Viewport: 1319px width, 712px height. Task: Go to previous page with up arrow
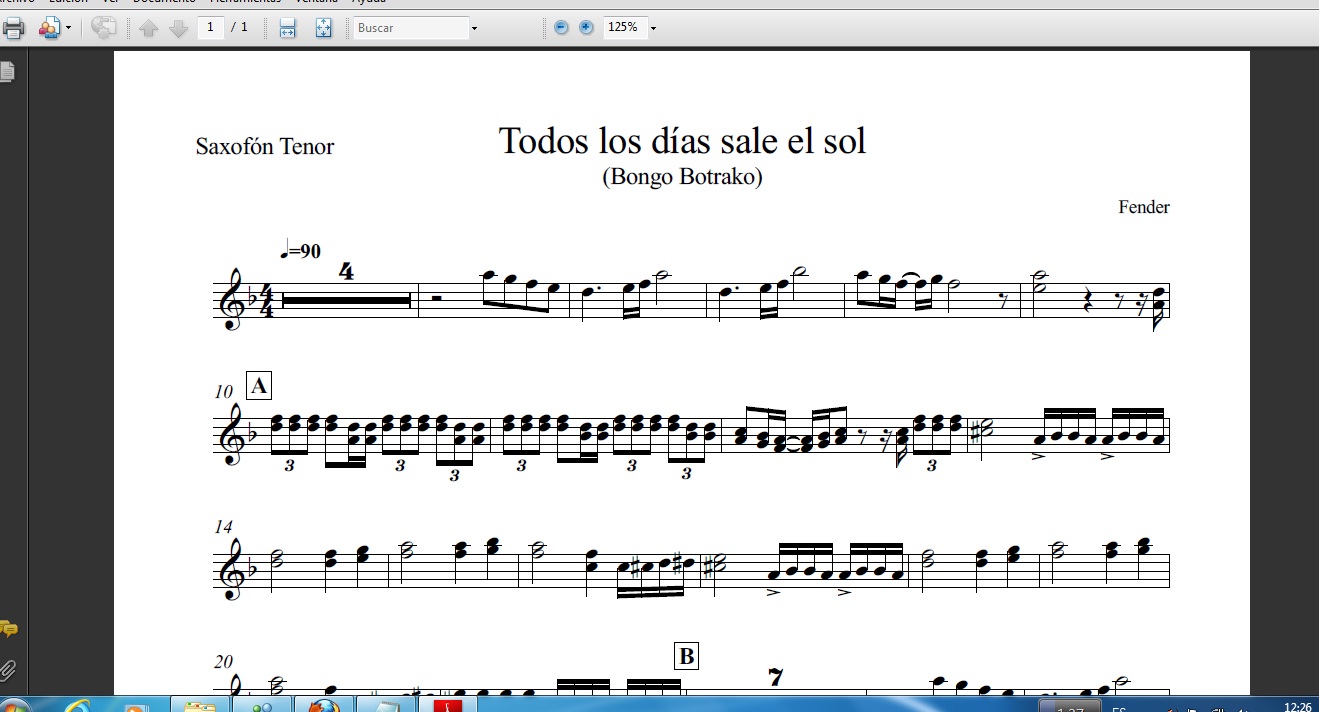[149, 29]
